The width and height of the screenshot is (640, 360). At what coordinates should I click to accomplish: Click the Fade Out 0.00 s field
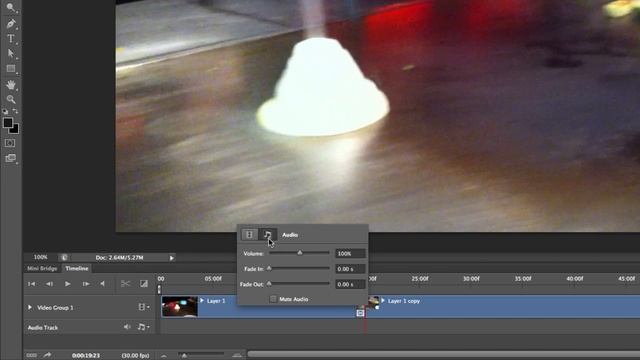[350, 284]
